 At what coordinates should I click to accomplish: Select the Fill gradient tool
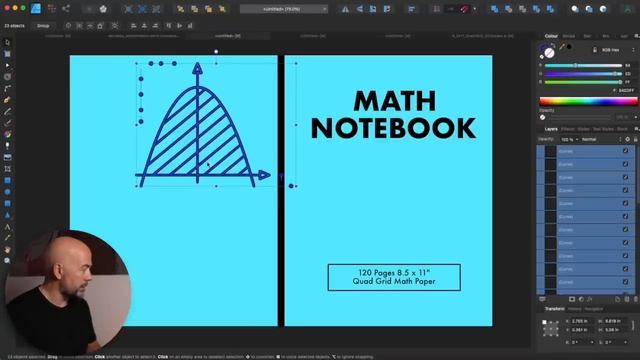7,134
